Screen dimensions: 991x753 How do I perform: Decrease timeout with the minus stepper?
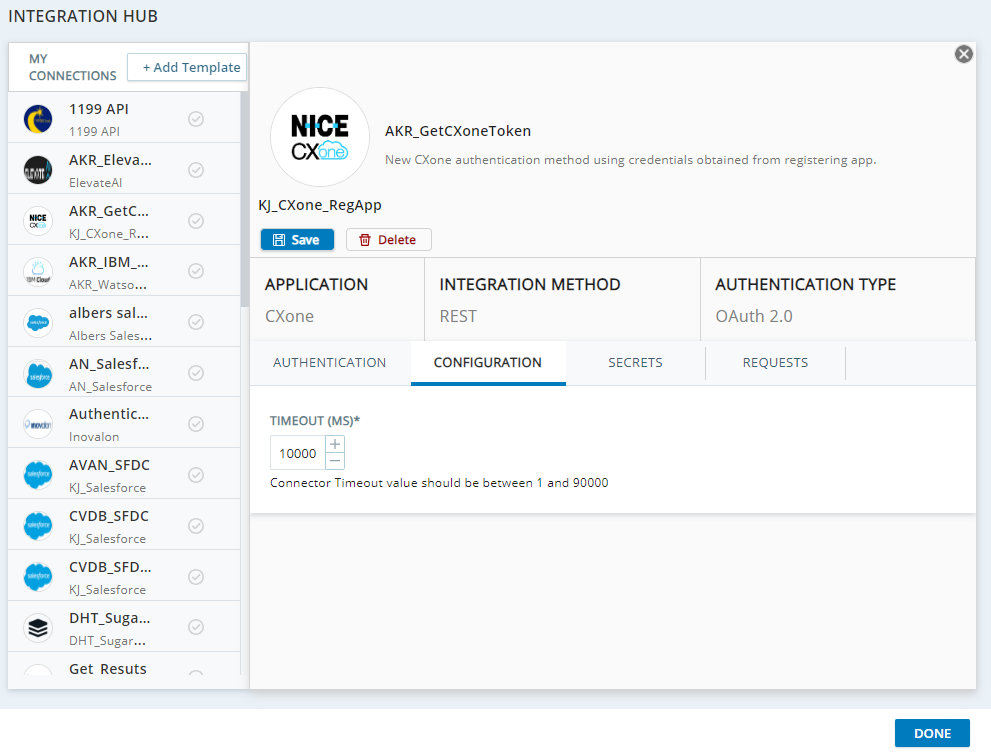coord(335,461)
